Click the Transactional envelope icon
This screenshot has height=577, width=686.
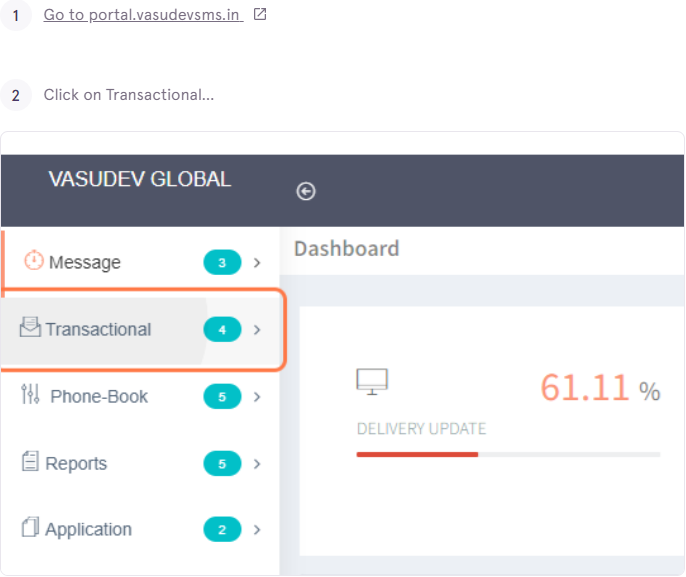pyautogui.click(x=30, y=327)
